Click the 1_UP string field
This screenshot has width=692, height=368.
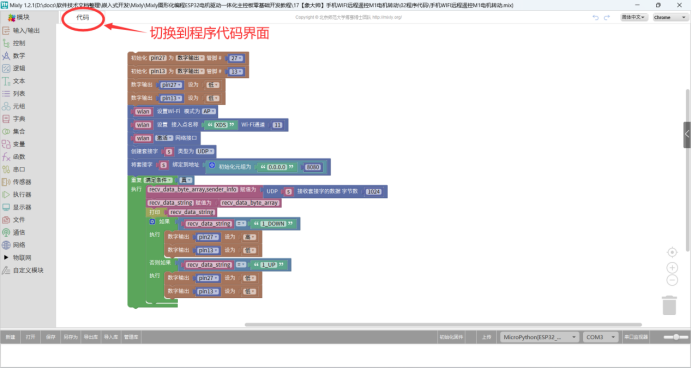(269, 265)
